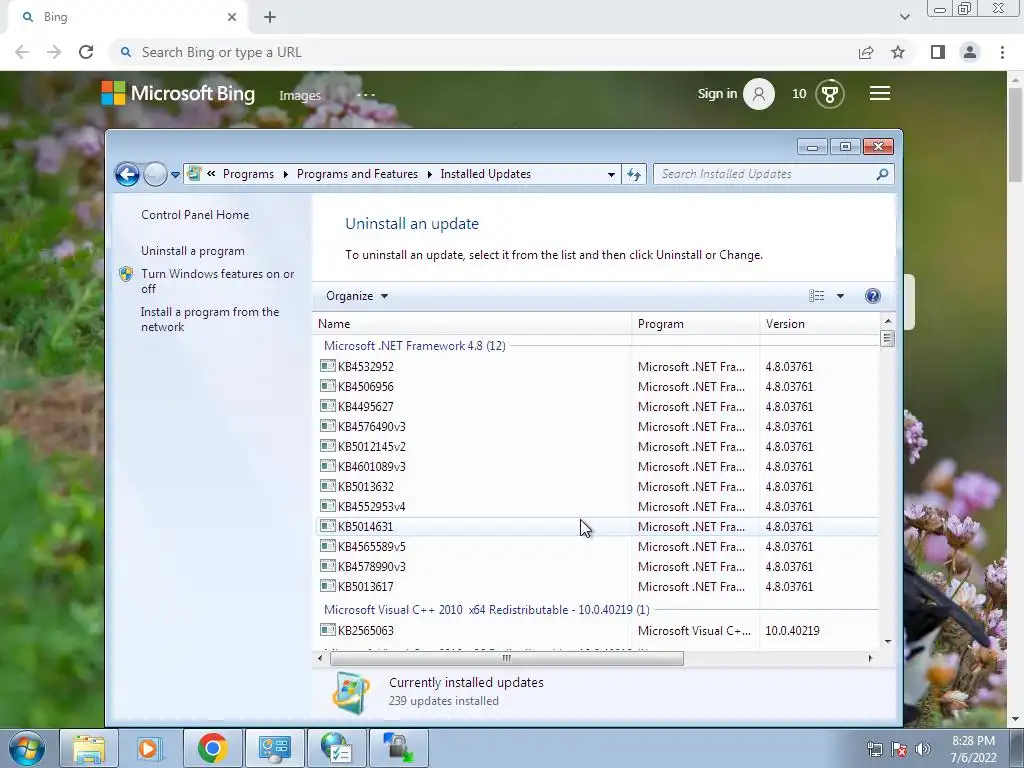Open the Organize menu
This screenshot has width=1024, height=768.
[x=357, y=296]
